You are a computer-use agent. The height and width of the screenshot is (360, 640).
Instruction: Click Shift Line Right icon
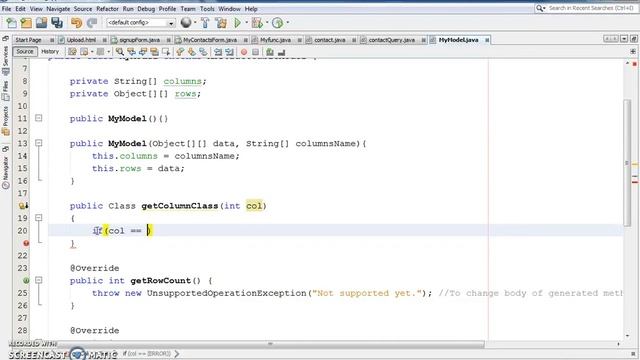coord(229,52)
